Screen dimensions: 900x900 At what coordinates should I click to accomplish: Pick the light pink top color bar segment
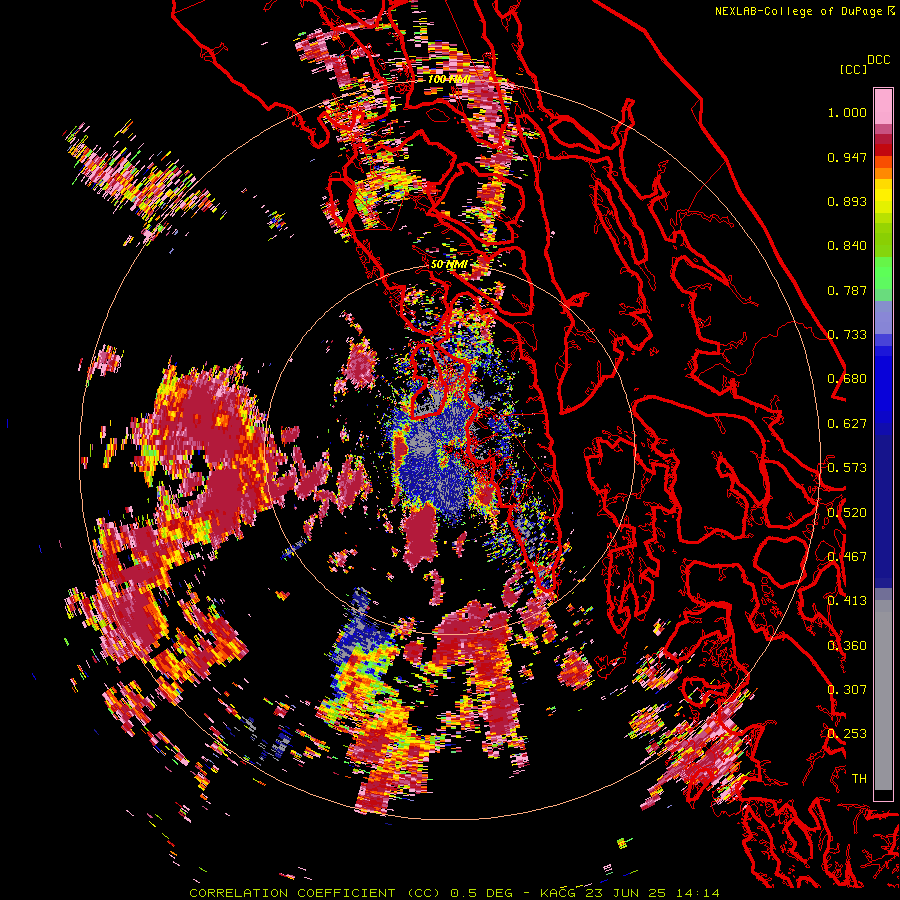(883, 107)
